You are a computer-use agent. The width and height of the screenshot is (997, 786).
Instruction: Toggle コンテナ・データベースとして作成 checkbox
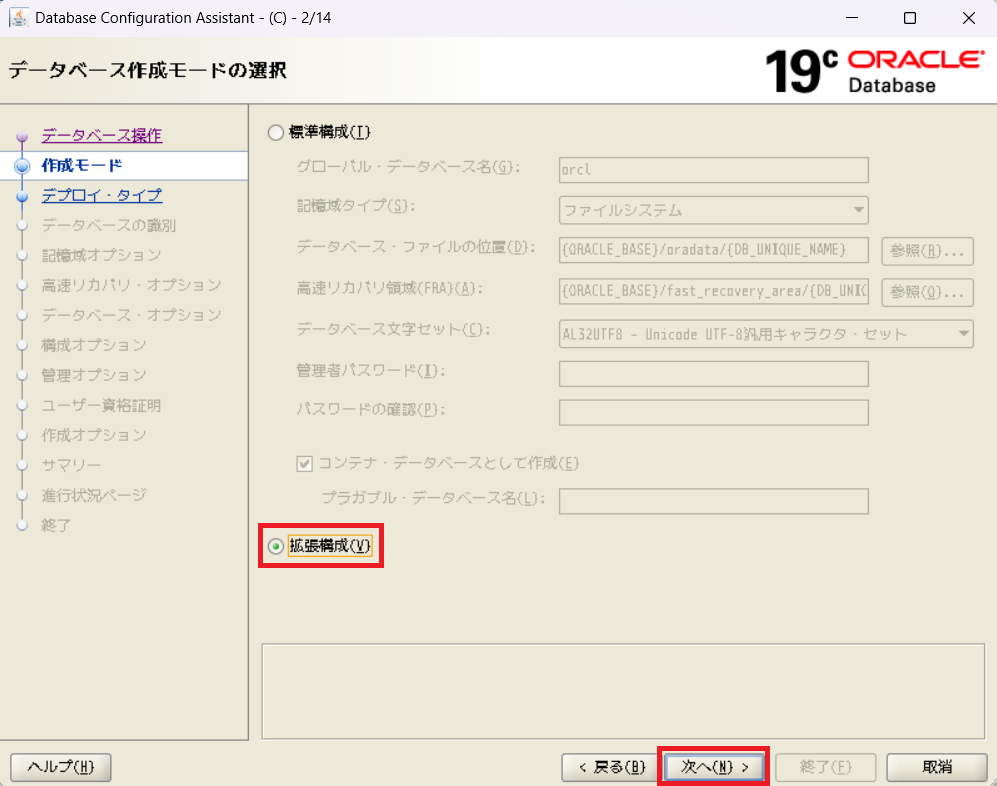click(x=305, y=463)
